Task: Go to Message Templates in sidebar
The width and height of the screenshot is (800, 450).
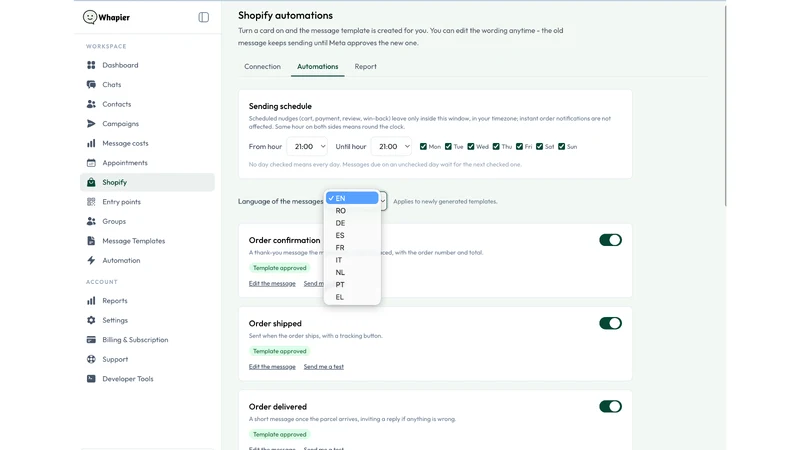Action: [147, 241]
